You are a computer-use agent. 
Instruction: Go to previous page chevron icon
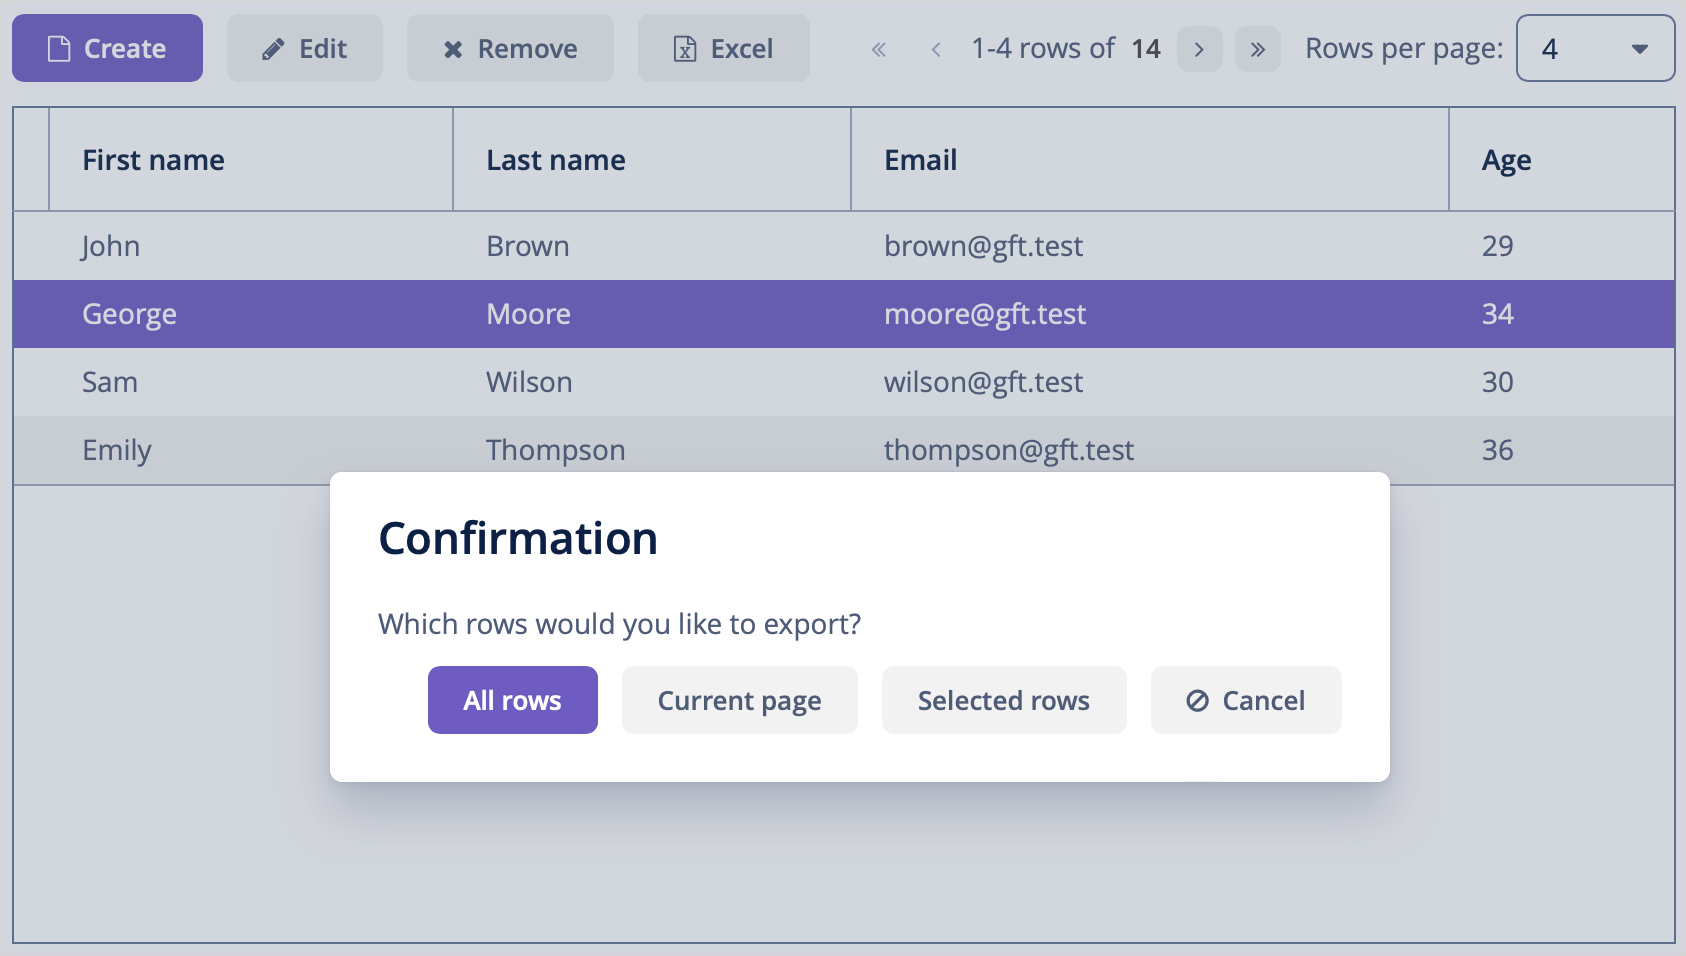click(x=936, y=49)
